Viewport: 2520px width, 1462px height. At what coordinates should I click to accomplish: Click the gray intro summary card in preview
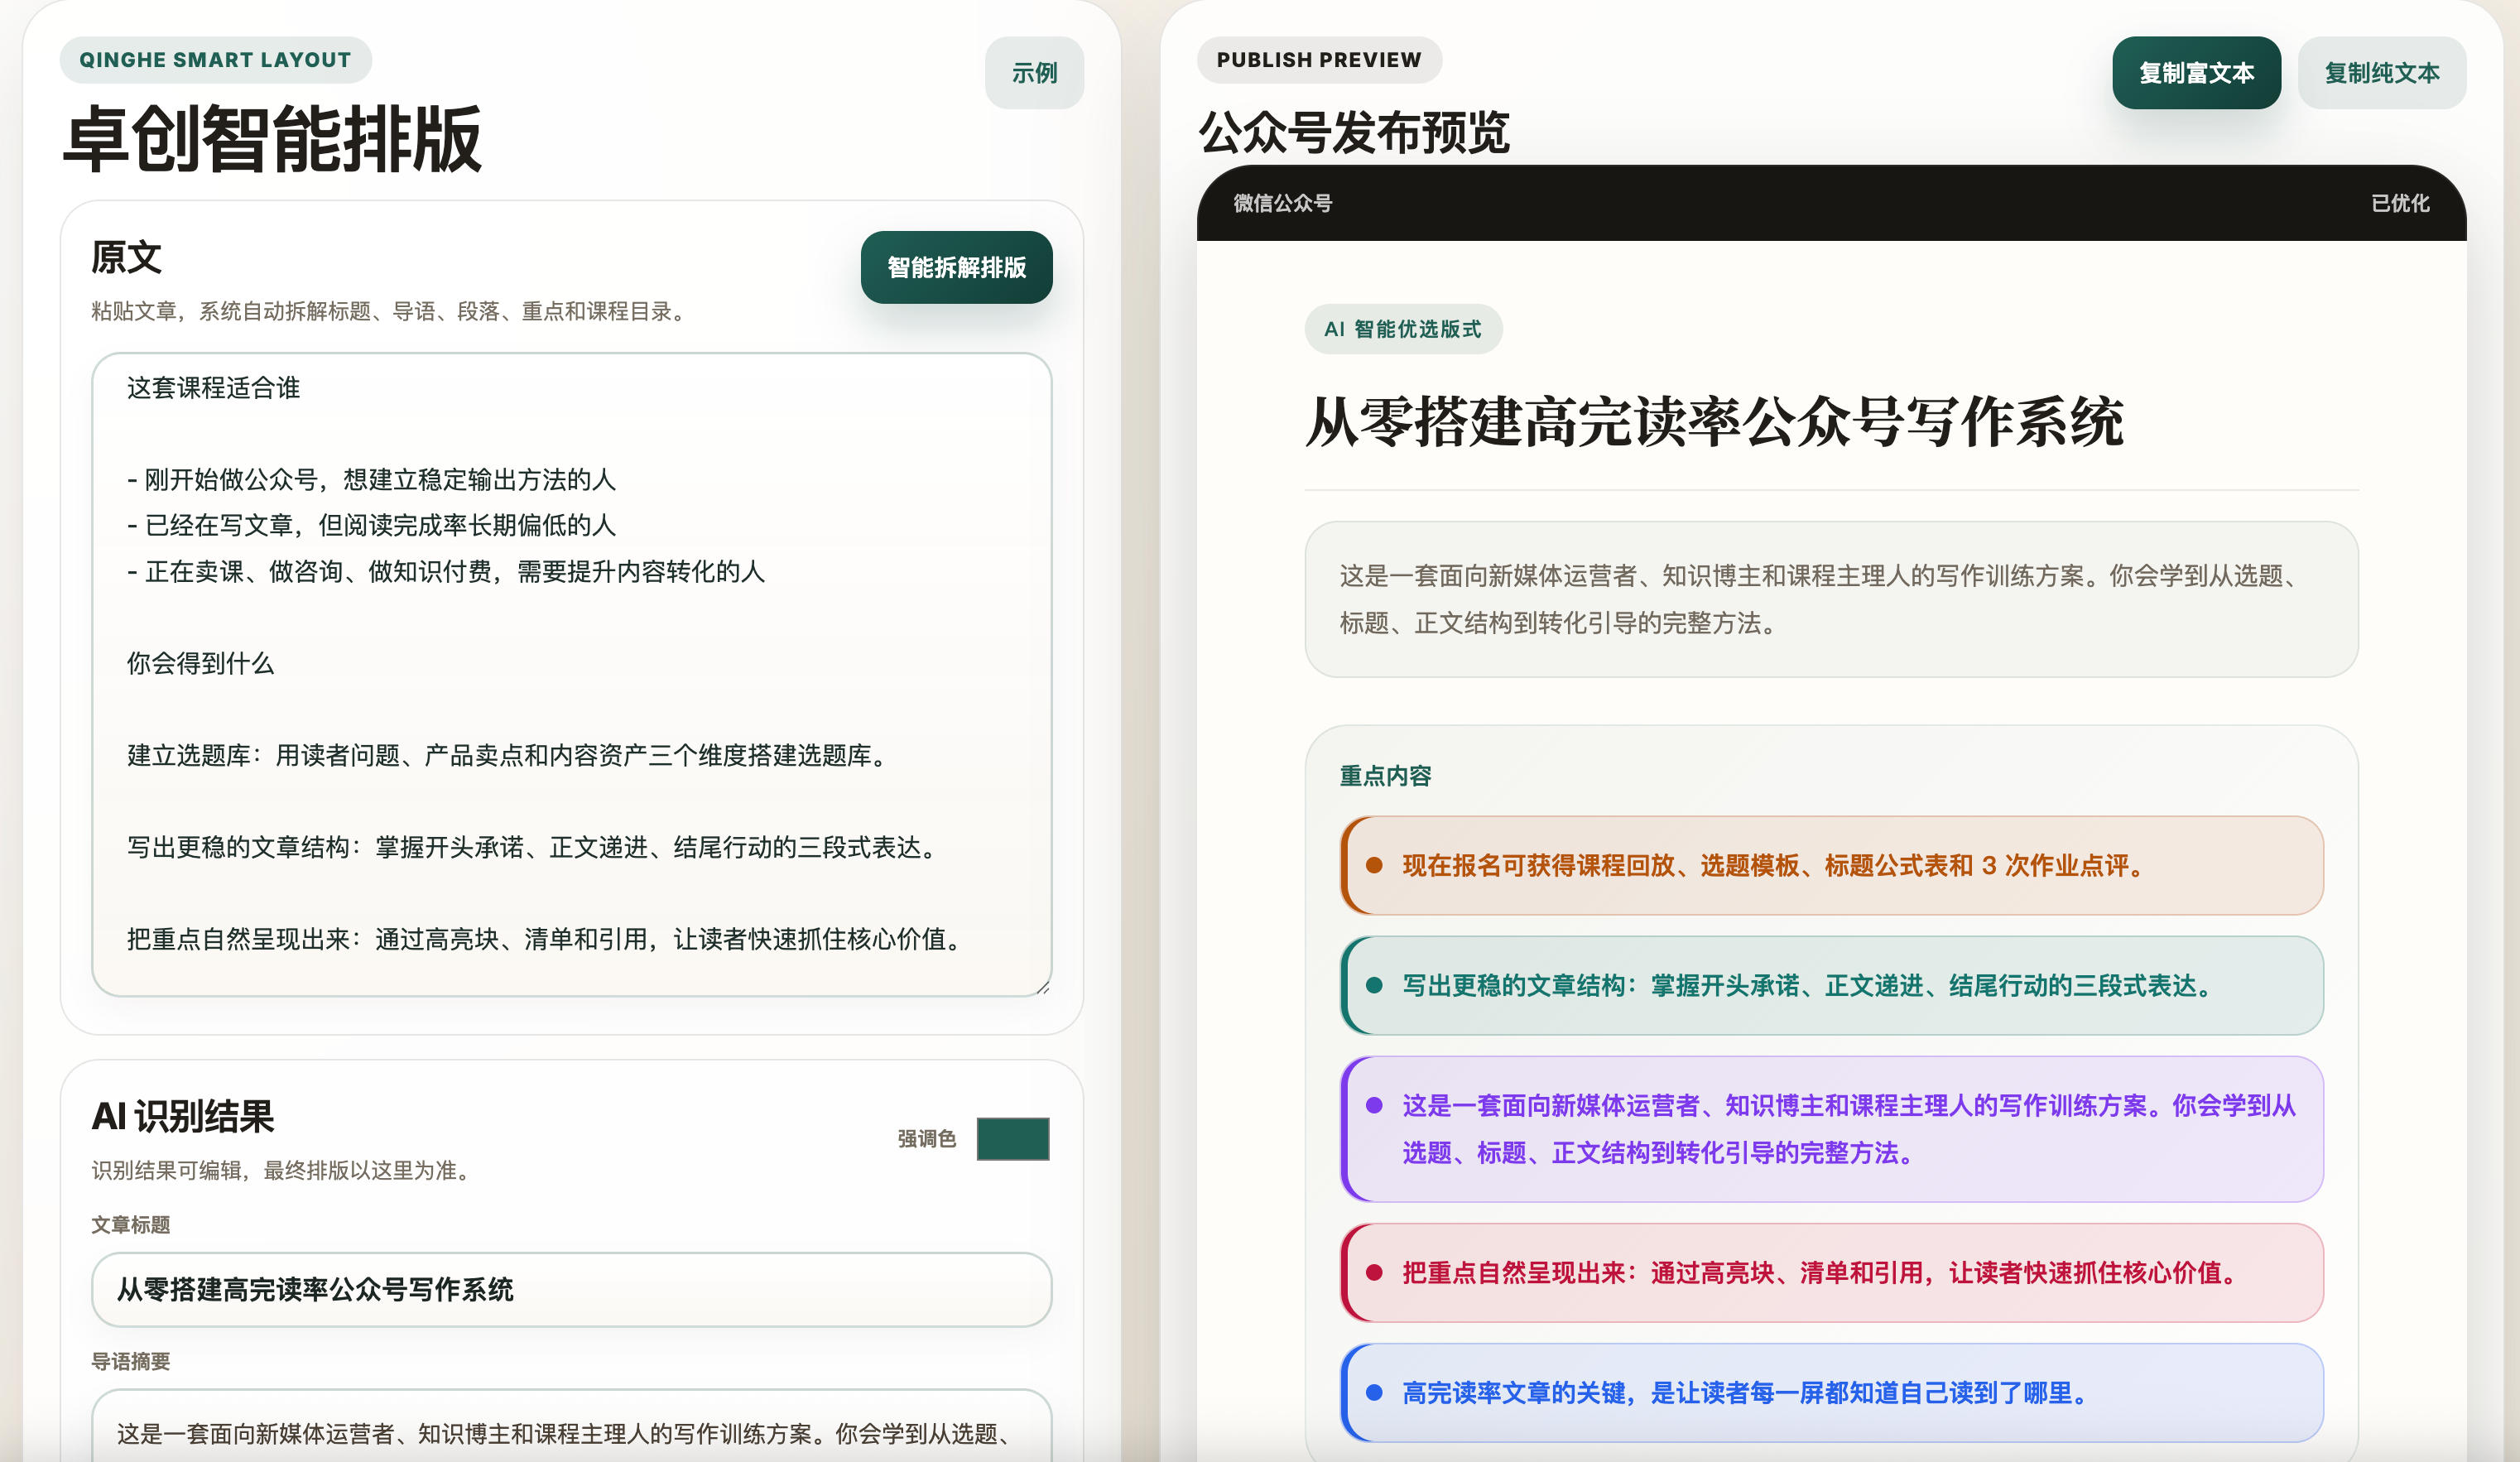point(1831,599)
